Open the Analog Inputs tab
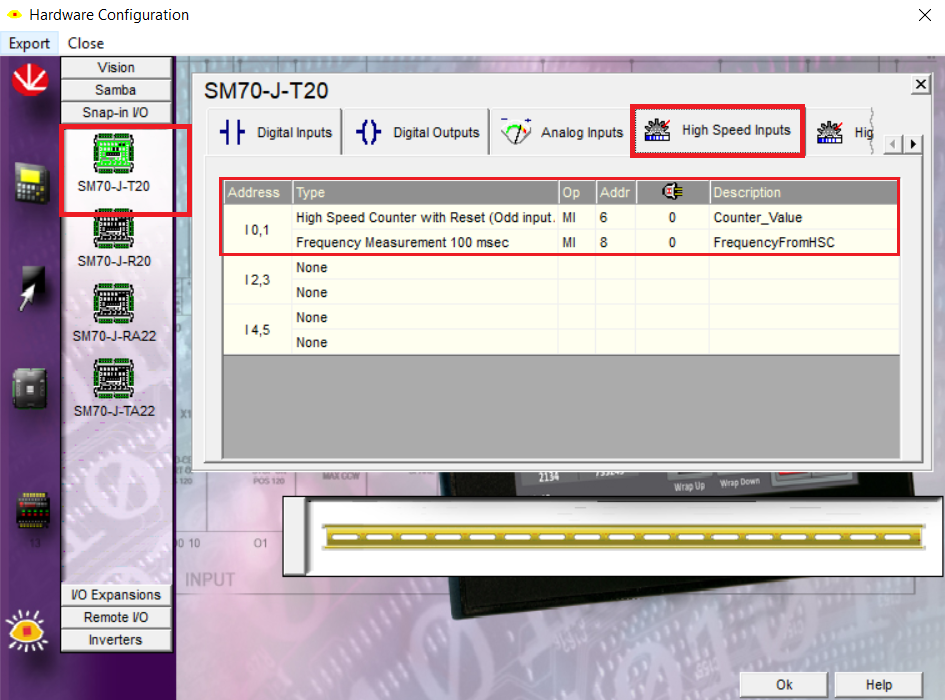The image size is (945, 700). click(560, 132)
